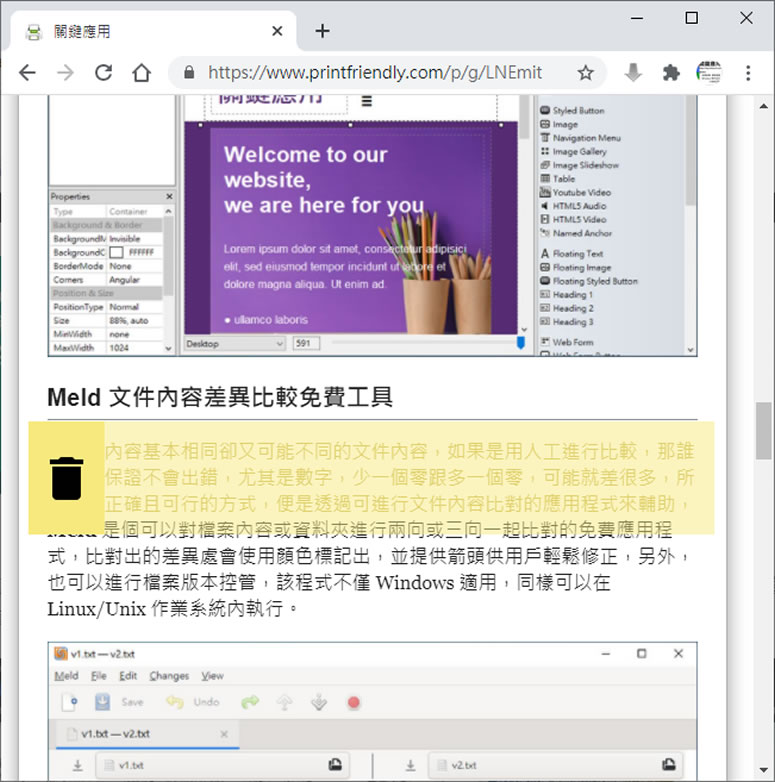Viewport: 775px width, 782px height.
Task: Click the browser back arrow
Action: coord(27,73)
